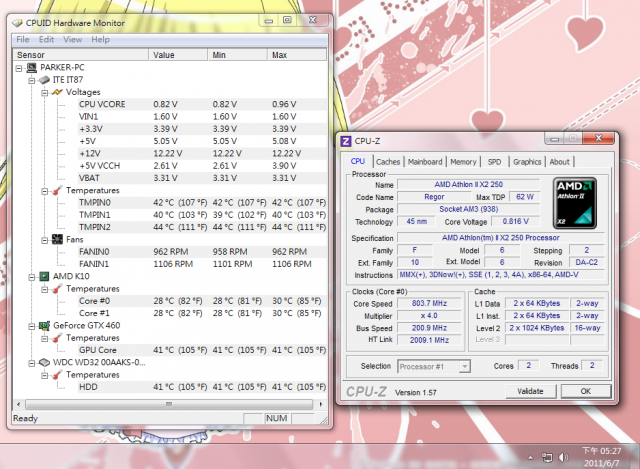
Task: Click the PARKER-PC computer icon
Action: coord(31,67)
